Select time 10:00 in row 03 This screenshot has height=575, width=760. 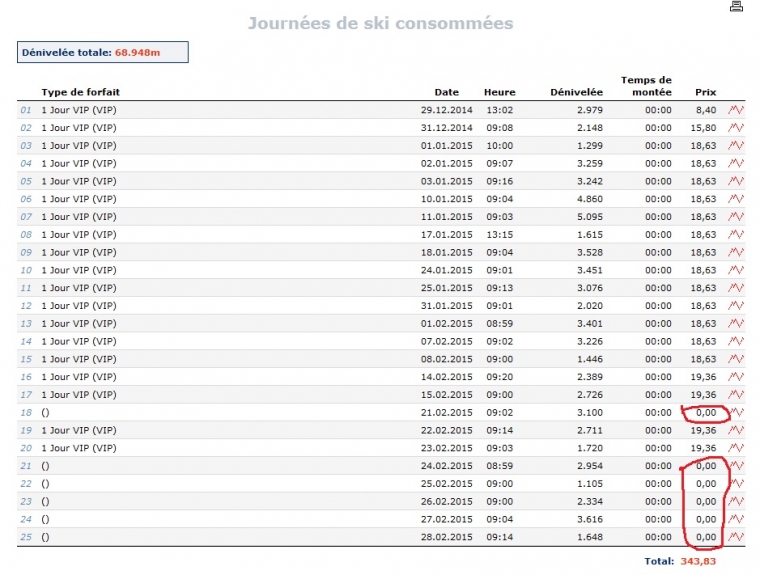(500, 145)
